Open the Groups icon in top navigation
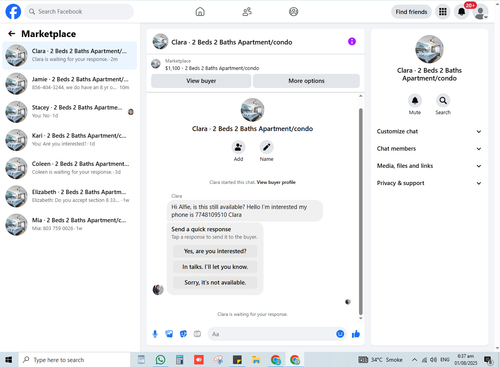 [293, 12]
